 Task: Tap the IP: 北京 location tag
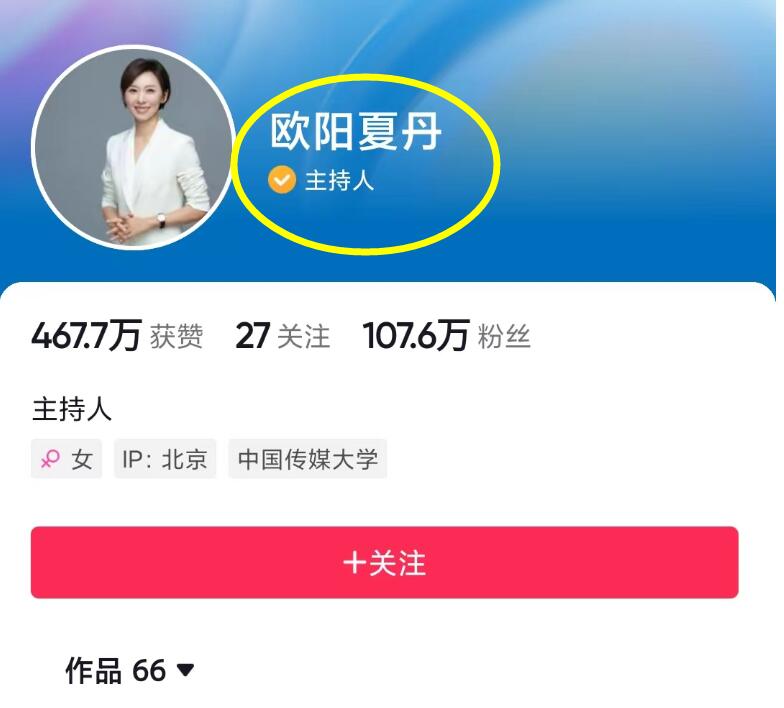point(165,459)
